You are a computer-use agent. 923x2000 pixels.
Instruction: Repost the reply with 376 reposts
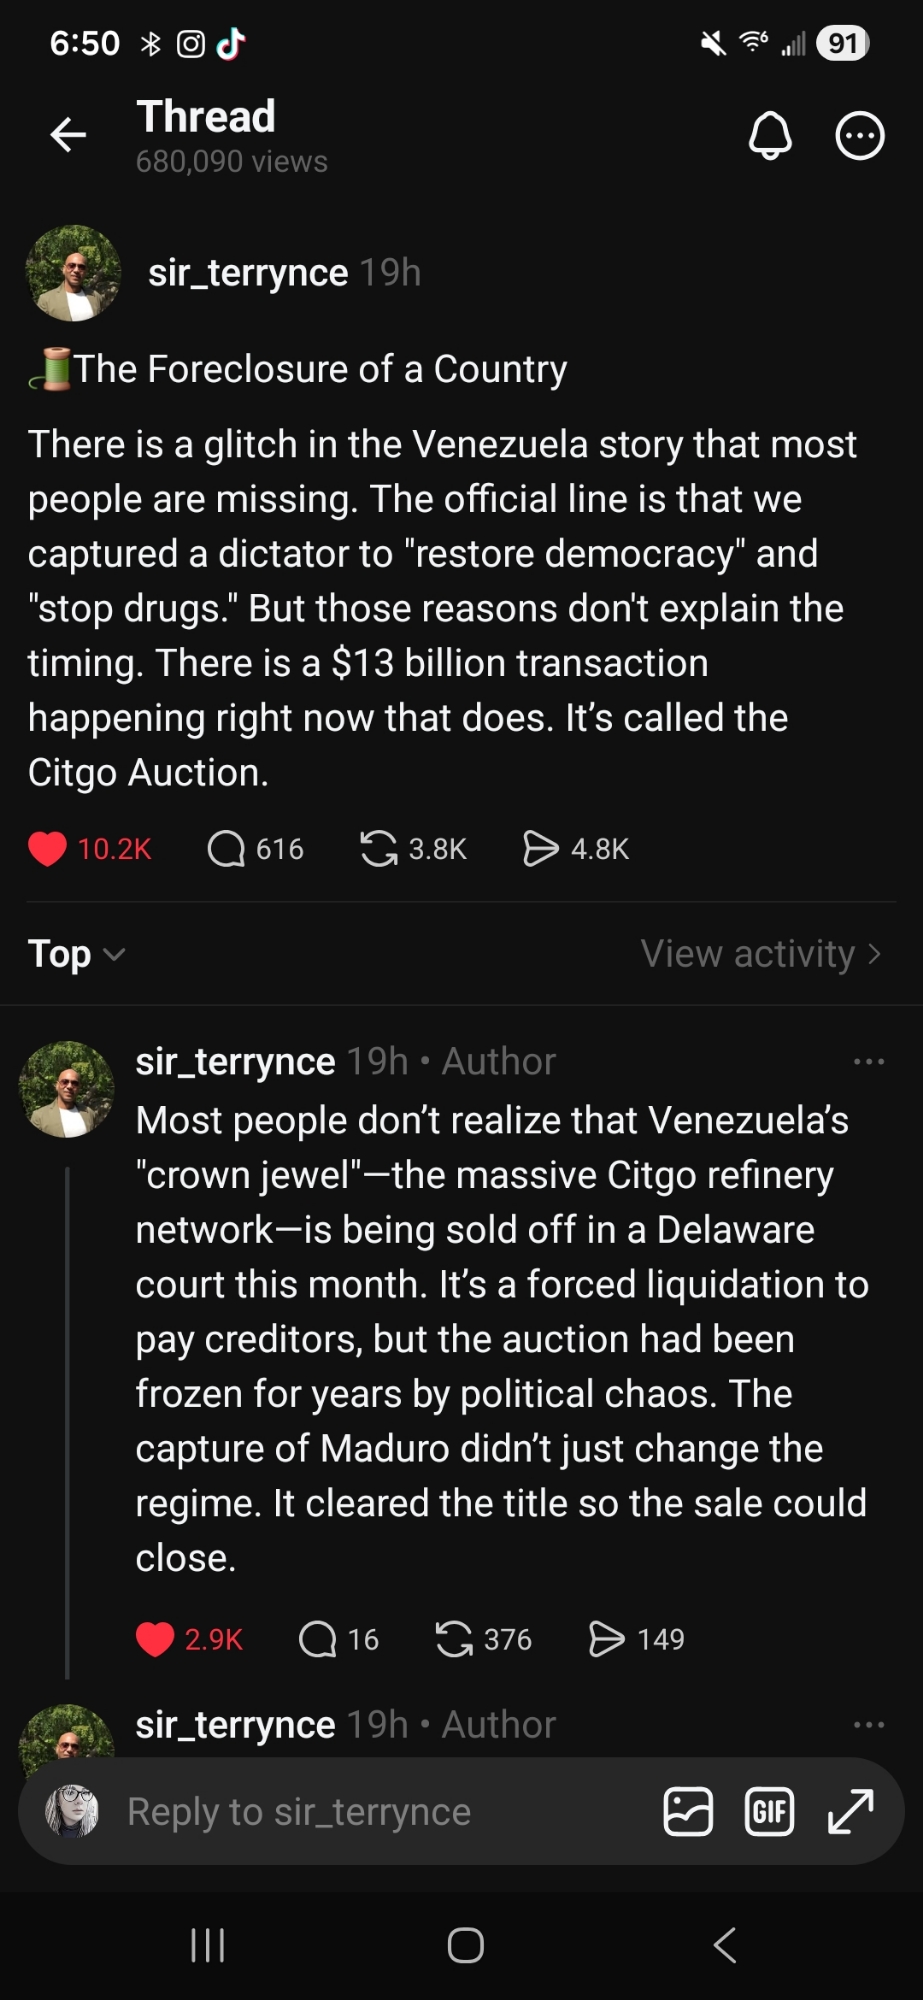[x=454, y=1639]
